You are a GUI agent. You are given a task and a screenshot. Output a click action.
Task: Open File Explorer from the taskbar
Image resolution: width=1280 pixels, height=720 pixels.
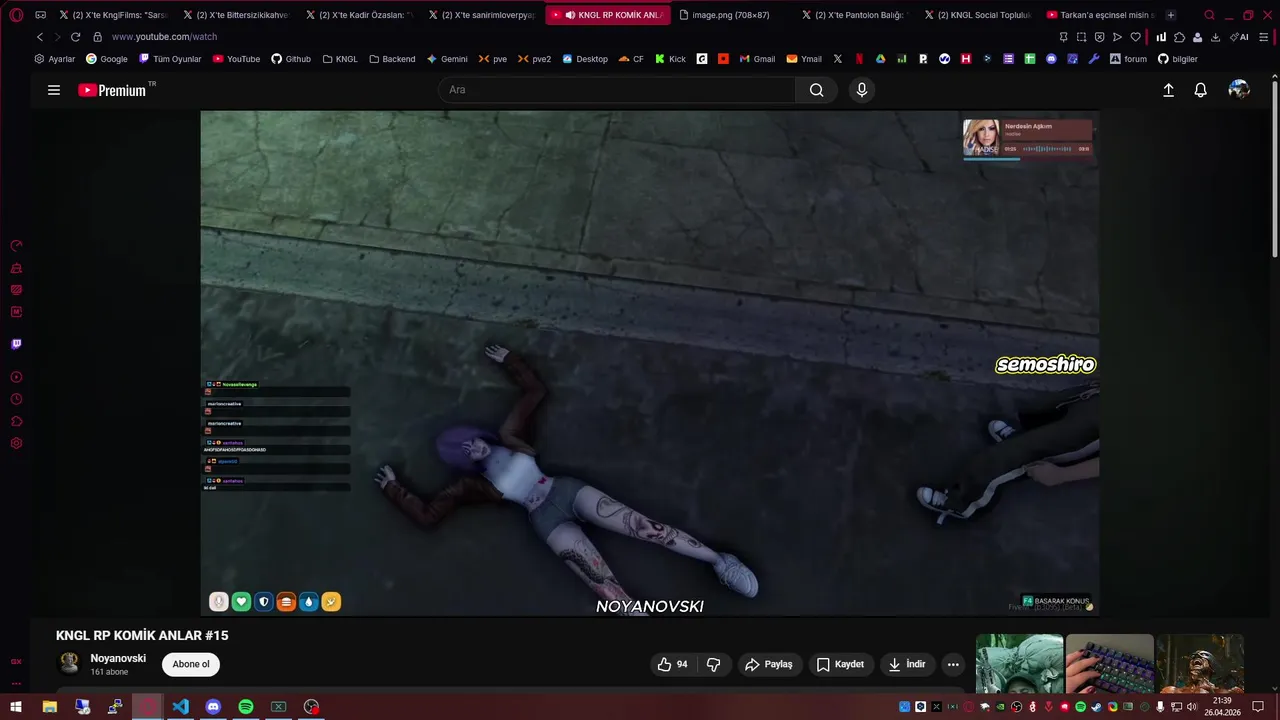pyautogui.click(x=49, y=707)
